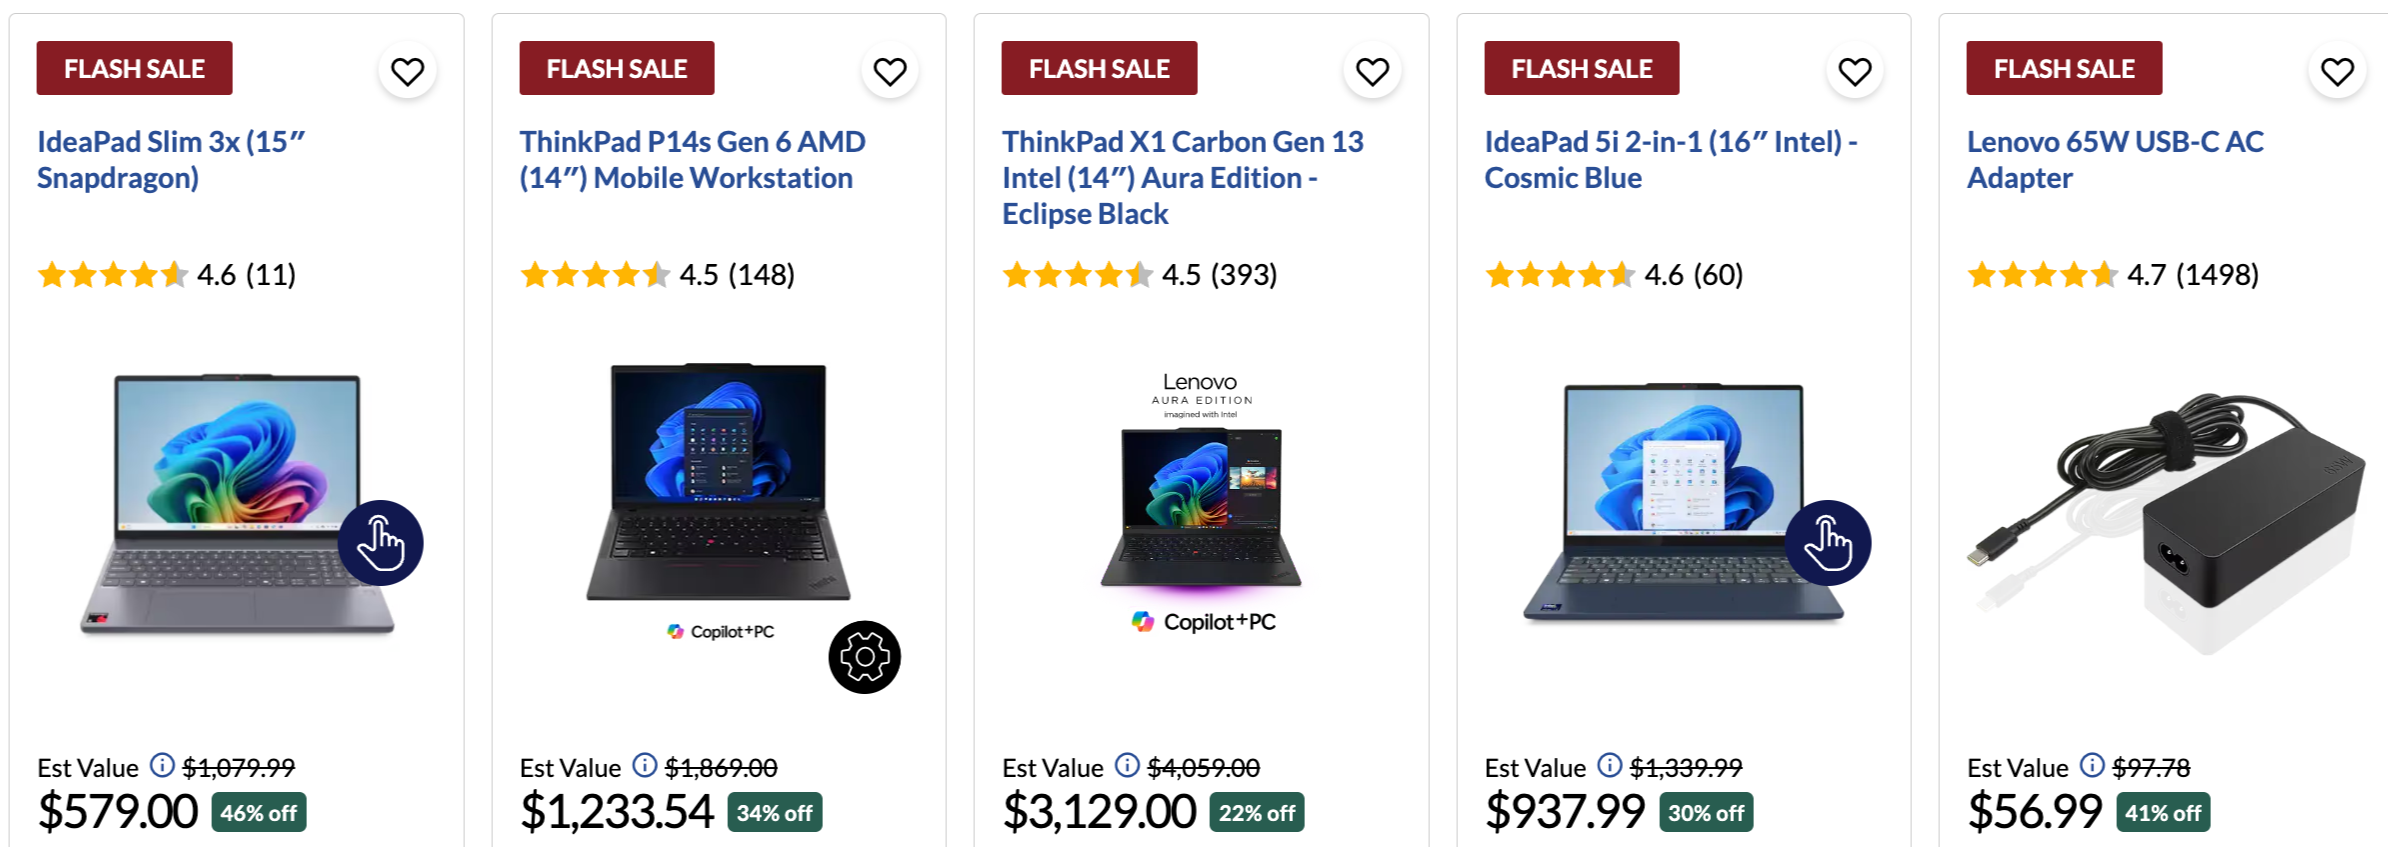View the 4.6 star rating for IdeaPad 5i

click(x=1613, y=275)
